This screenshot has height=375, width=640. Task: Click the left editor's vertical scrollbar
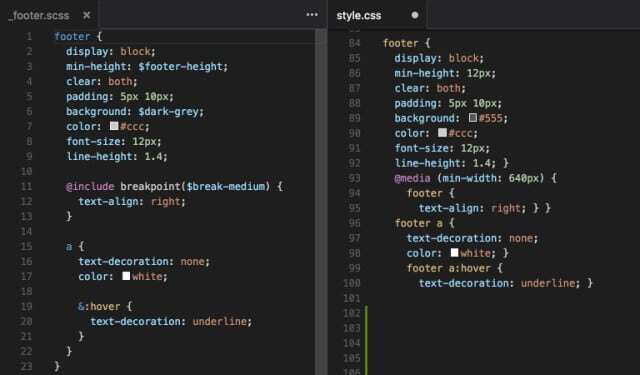pyautogui.click(x=321, y=202)
